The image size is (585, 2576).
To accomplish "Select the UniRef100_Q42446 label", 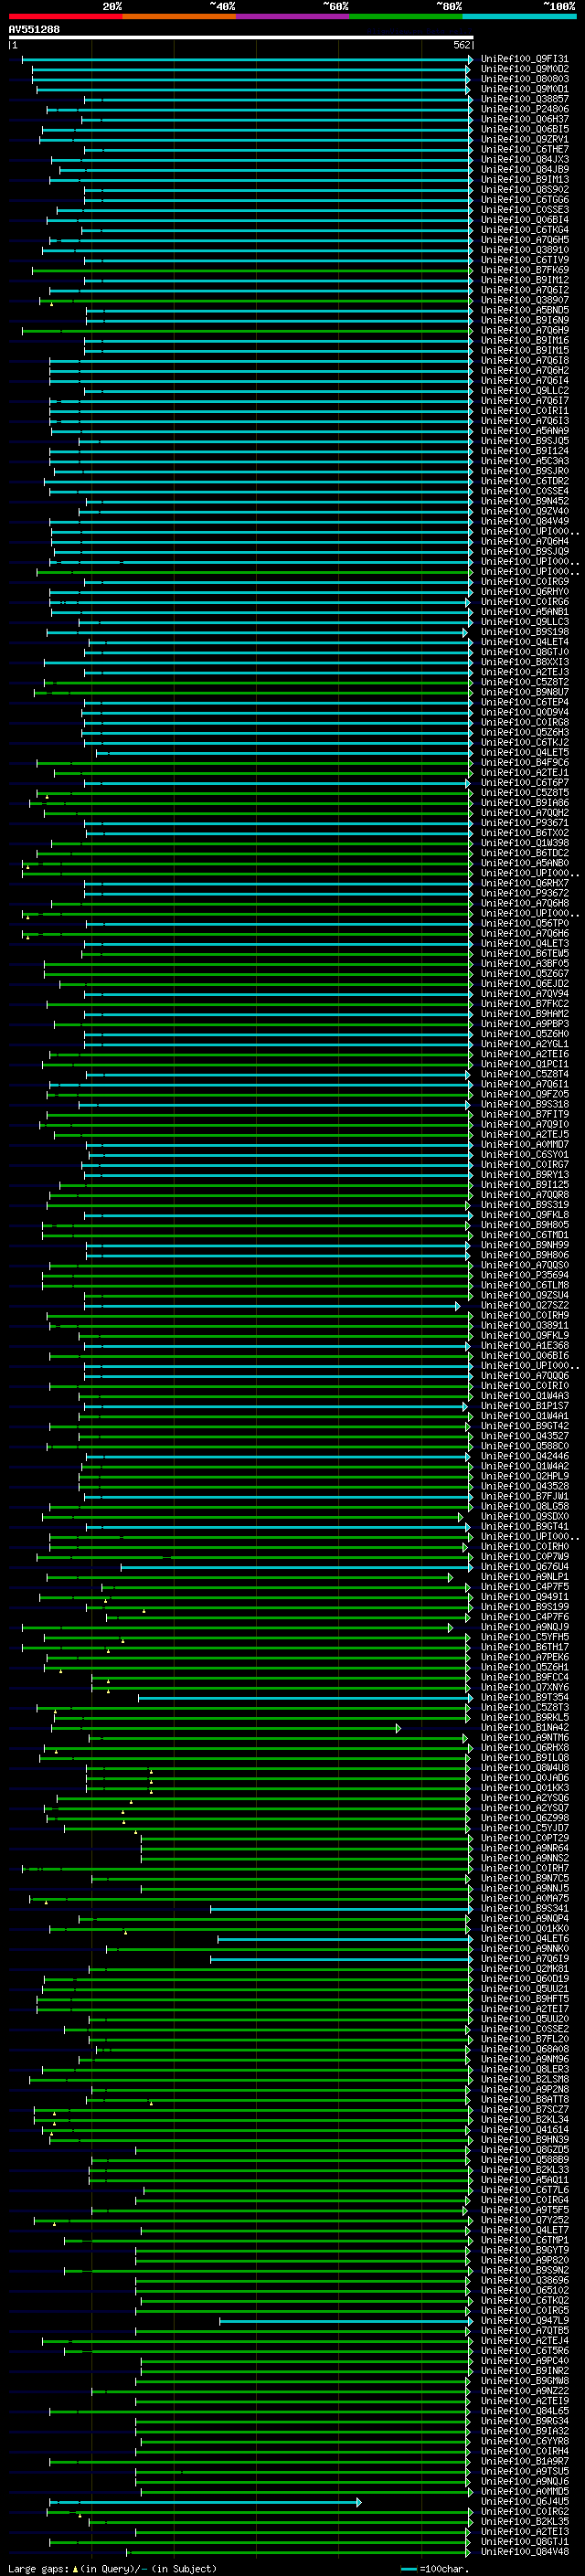I will coord(524,1456).
